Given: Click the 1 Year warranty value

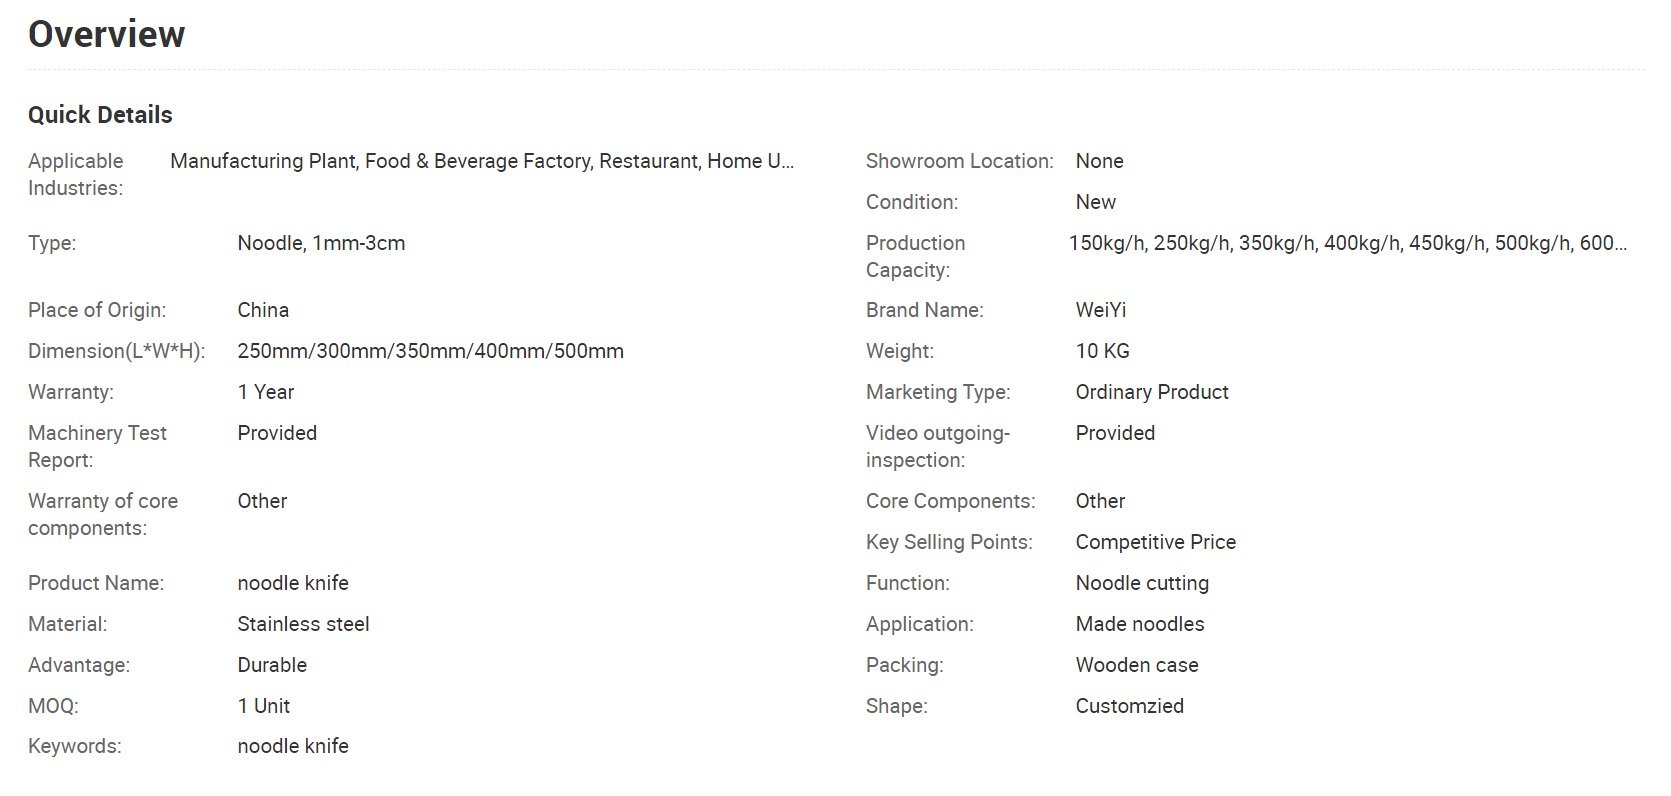Looking at the screenshot, I should (x=265, y=392).
